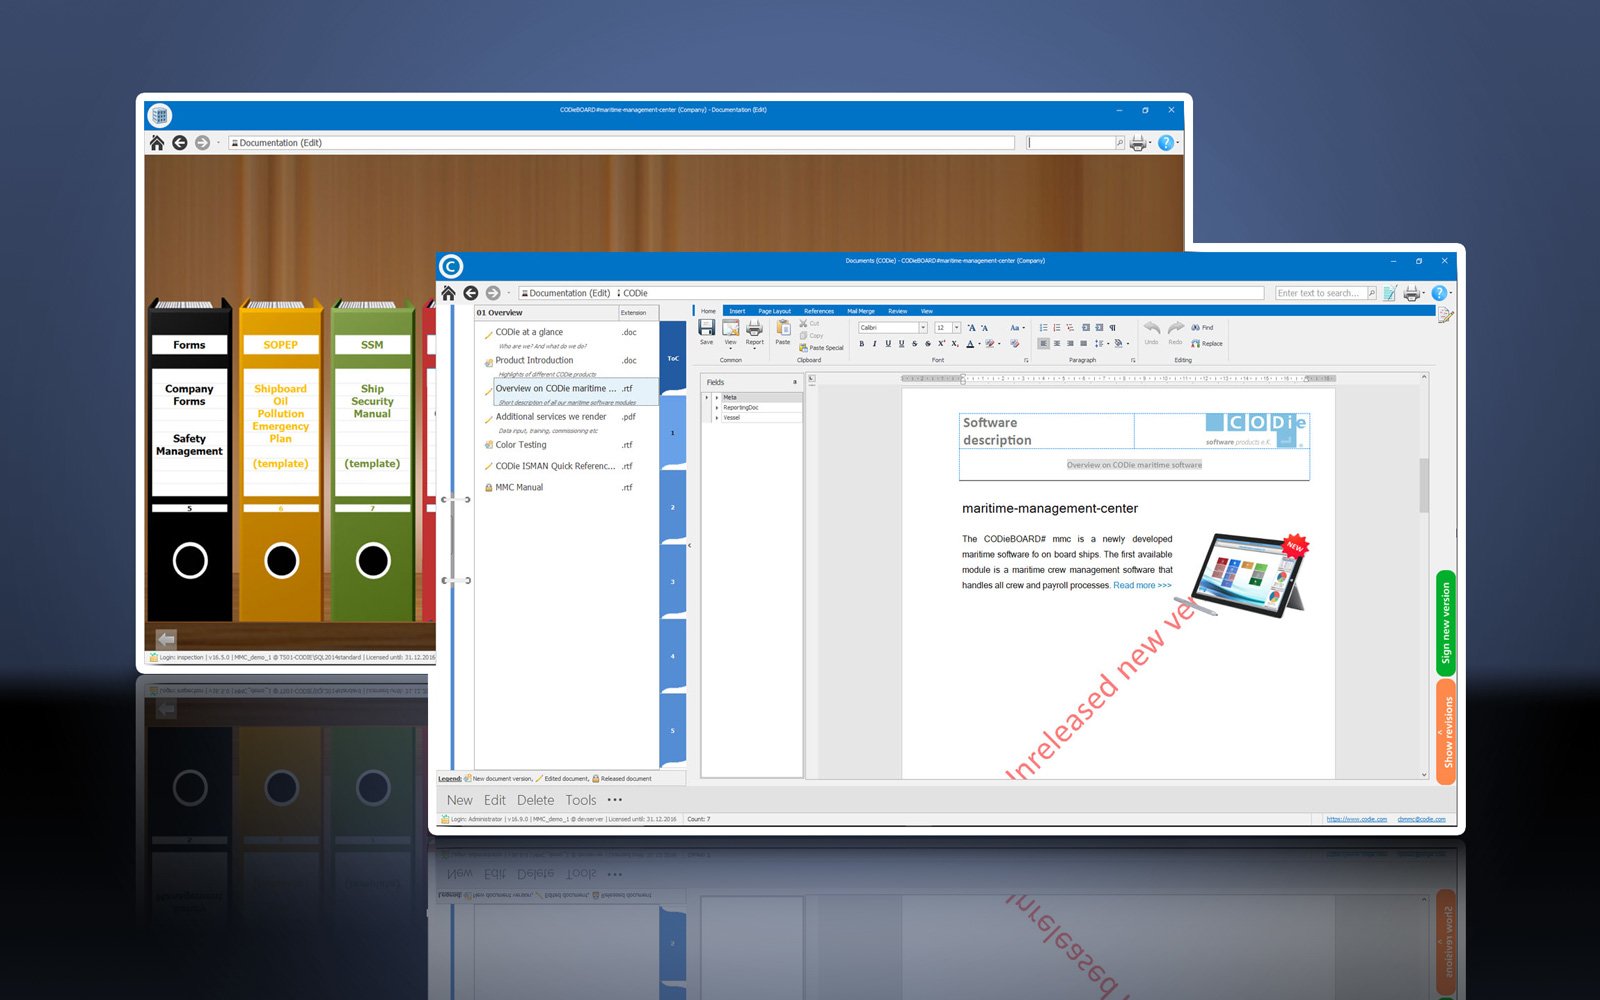The image size is (1600, 1000).
Task: Expand the Meta field node
Action: click(717, 397)
